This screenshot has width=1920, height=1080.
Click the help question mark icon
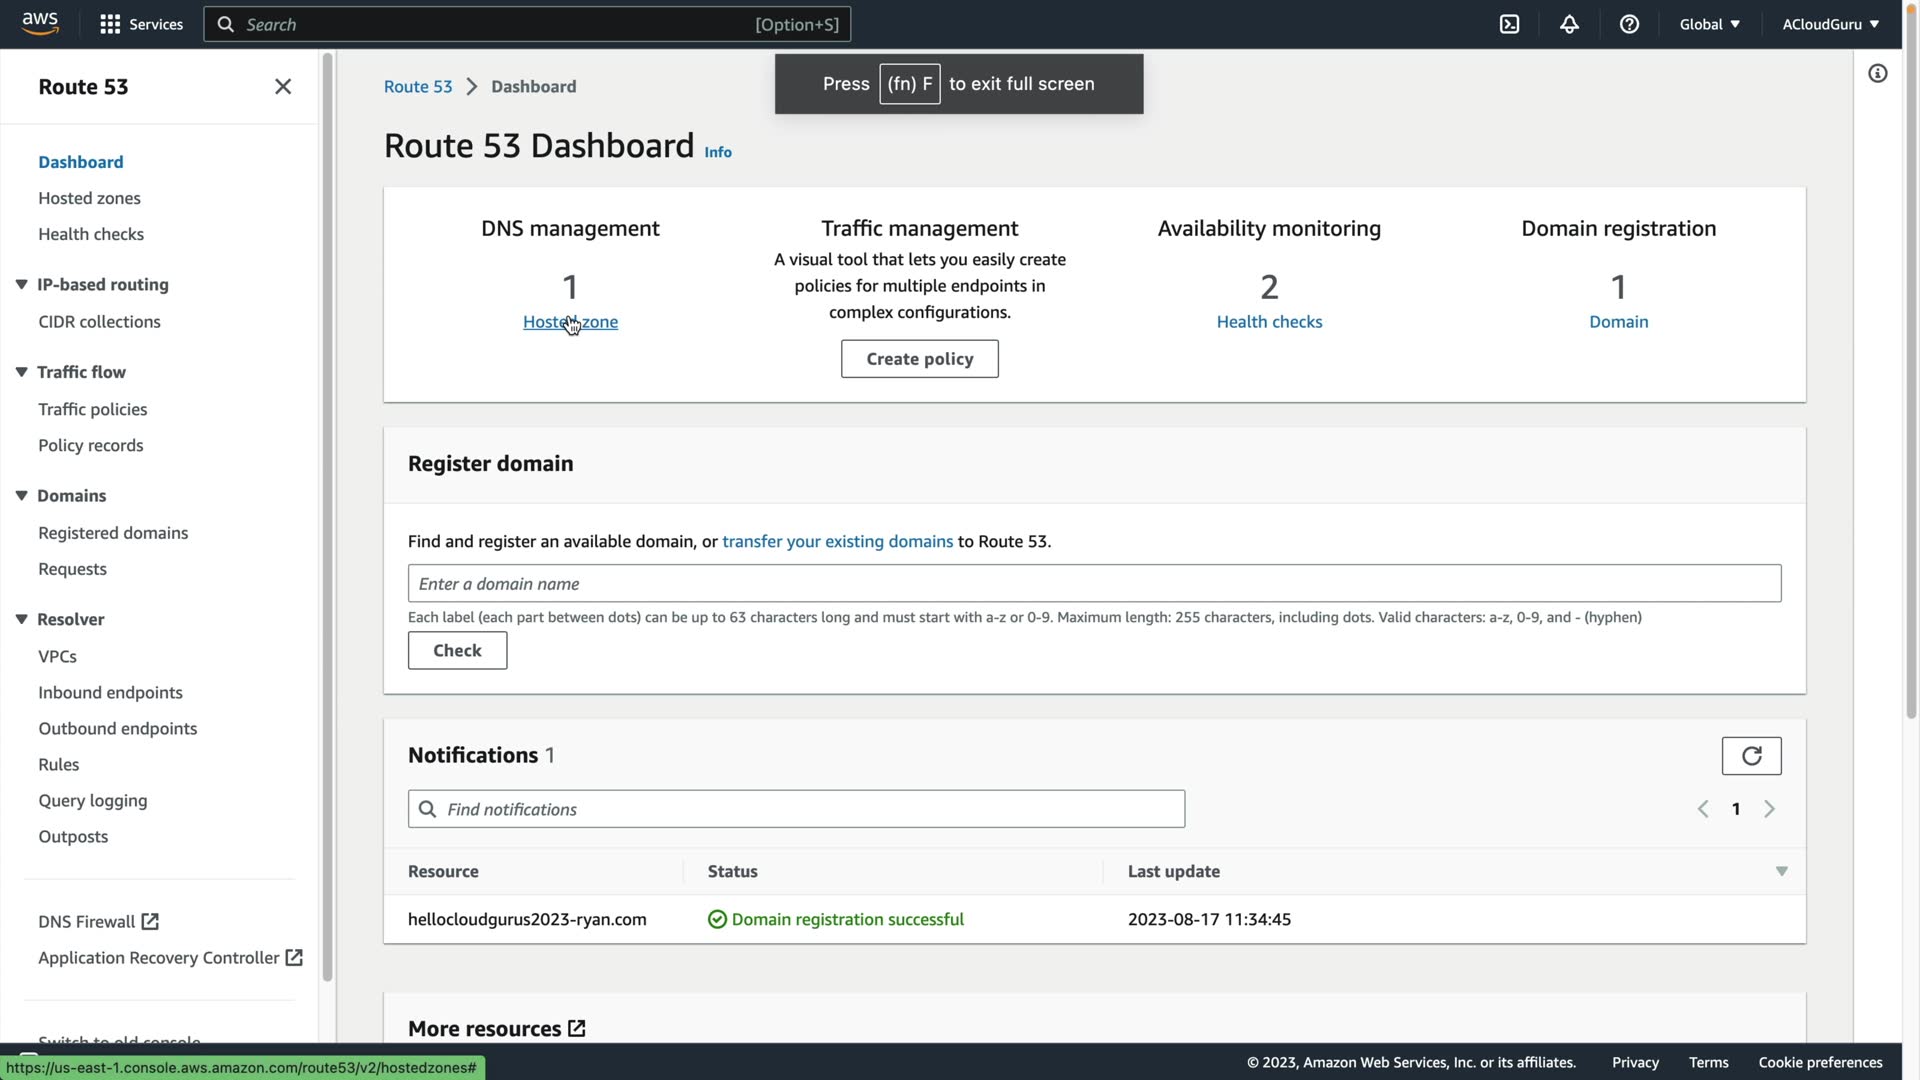point(1629,24)
